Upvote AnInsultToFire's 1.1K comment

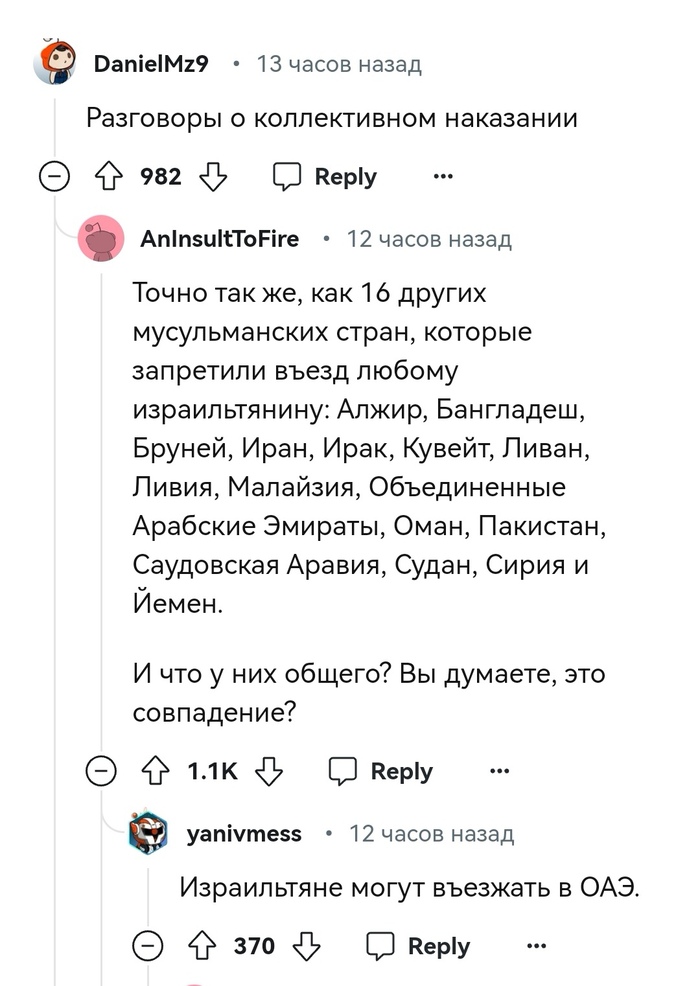154,771
